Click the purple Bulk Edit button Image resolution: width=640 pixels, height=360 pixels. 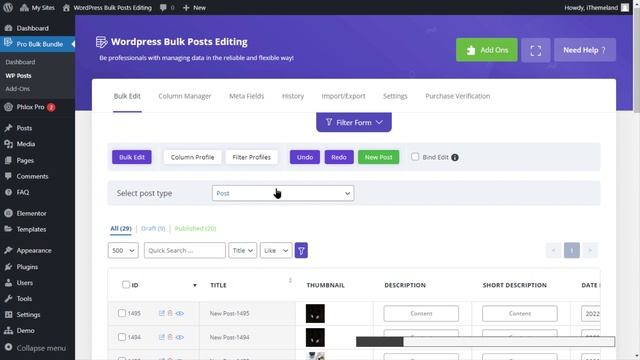point(131,157)
